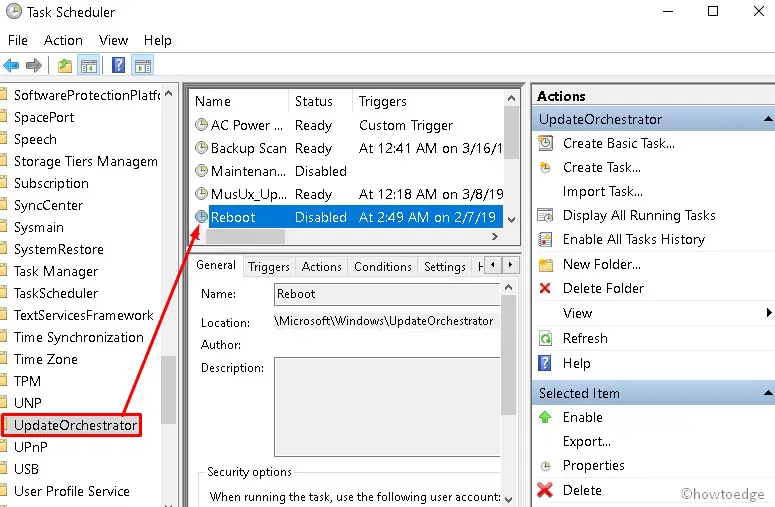The height and width of the screenshot is (507, 775).
Task: Click the clock icon beside Backup Scan task
Action: click(201, 147)
